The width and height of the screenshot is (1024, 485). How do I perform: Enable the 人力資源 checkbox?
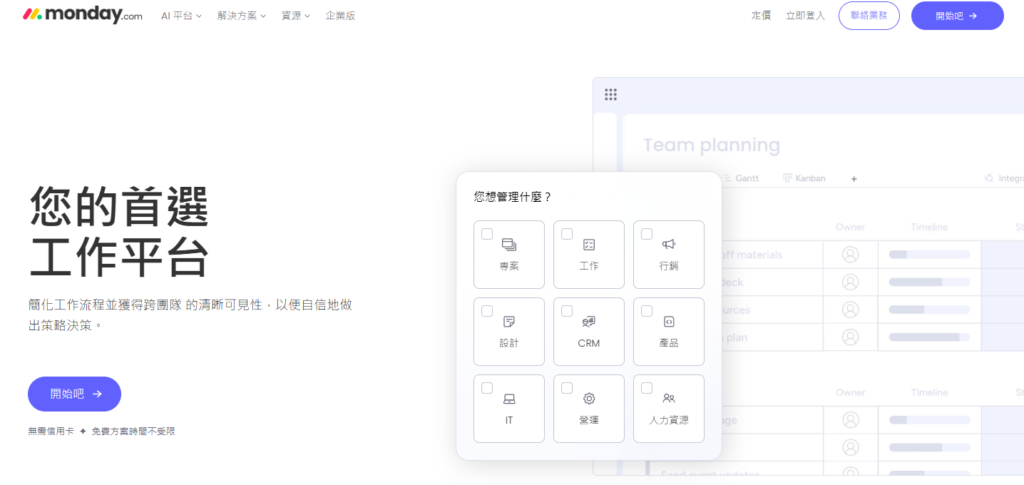click(x=647, y=388)
